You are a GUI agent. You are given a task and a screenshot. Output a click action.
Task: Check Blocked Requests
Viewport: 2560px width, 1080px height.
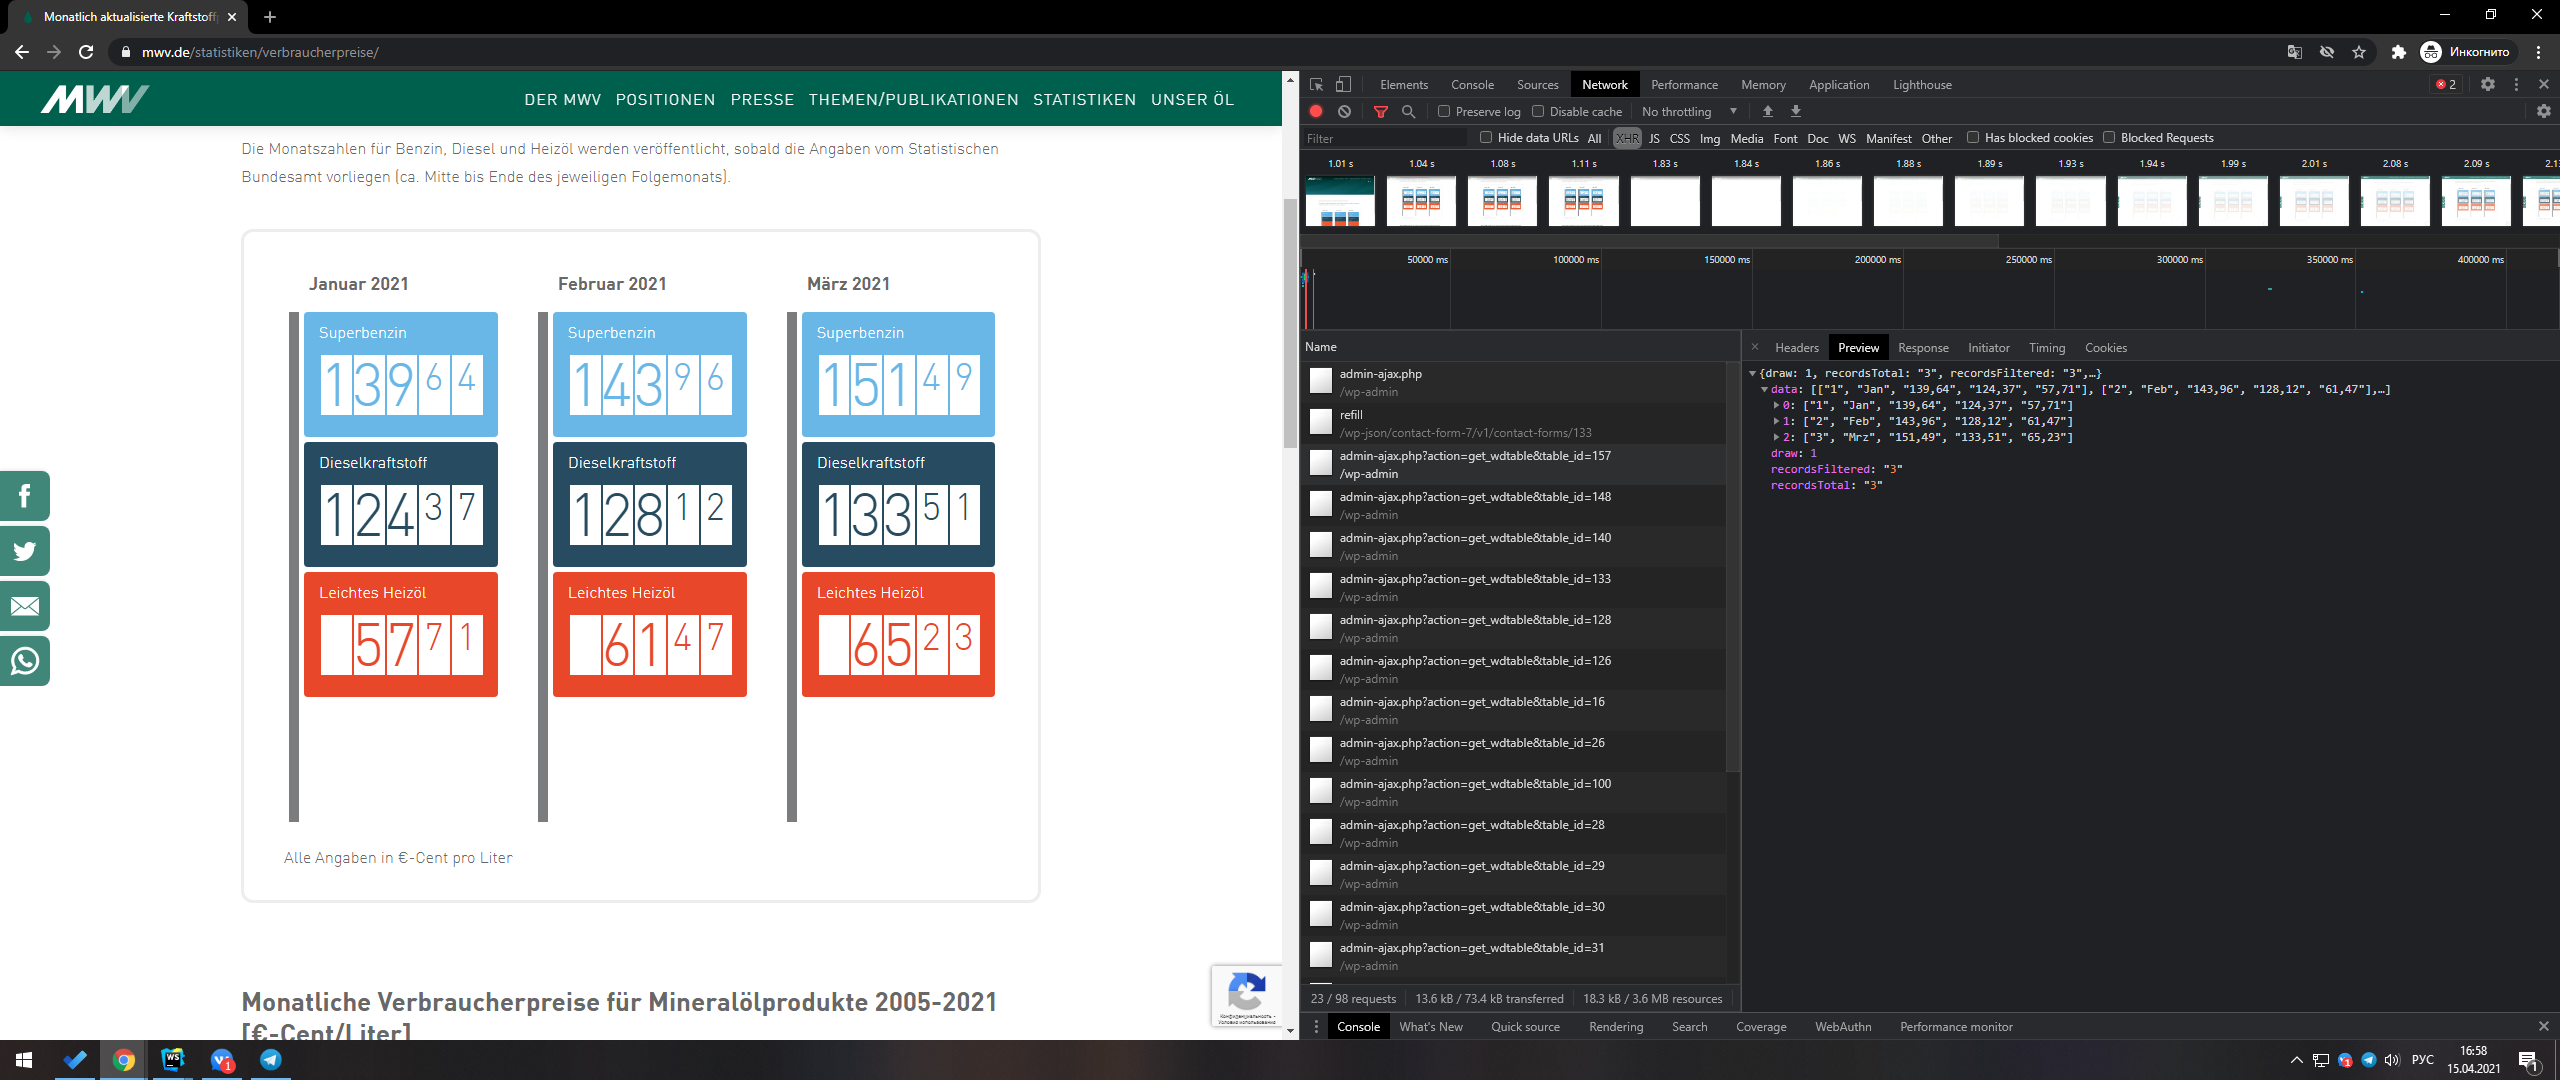click(2109, 138)
